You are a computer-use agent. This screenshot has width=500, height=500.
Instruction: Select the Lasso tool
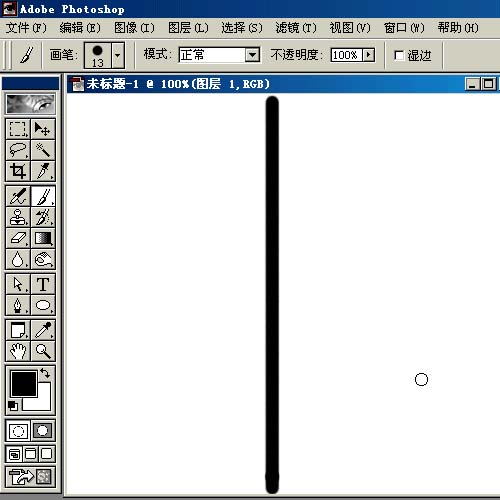[18, 150]
